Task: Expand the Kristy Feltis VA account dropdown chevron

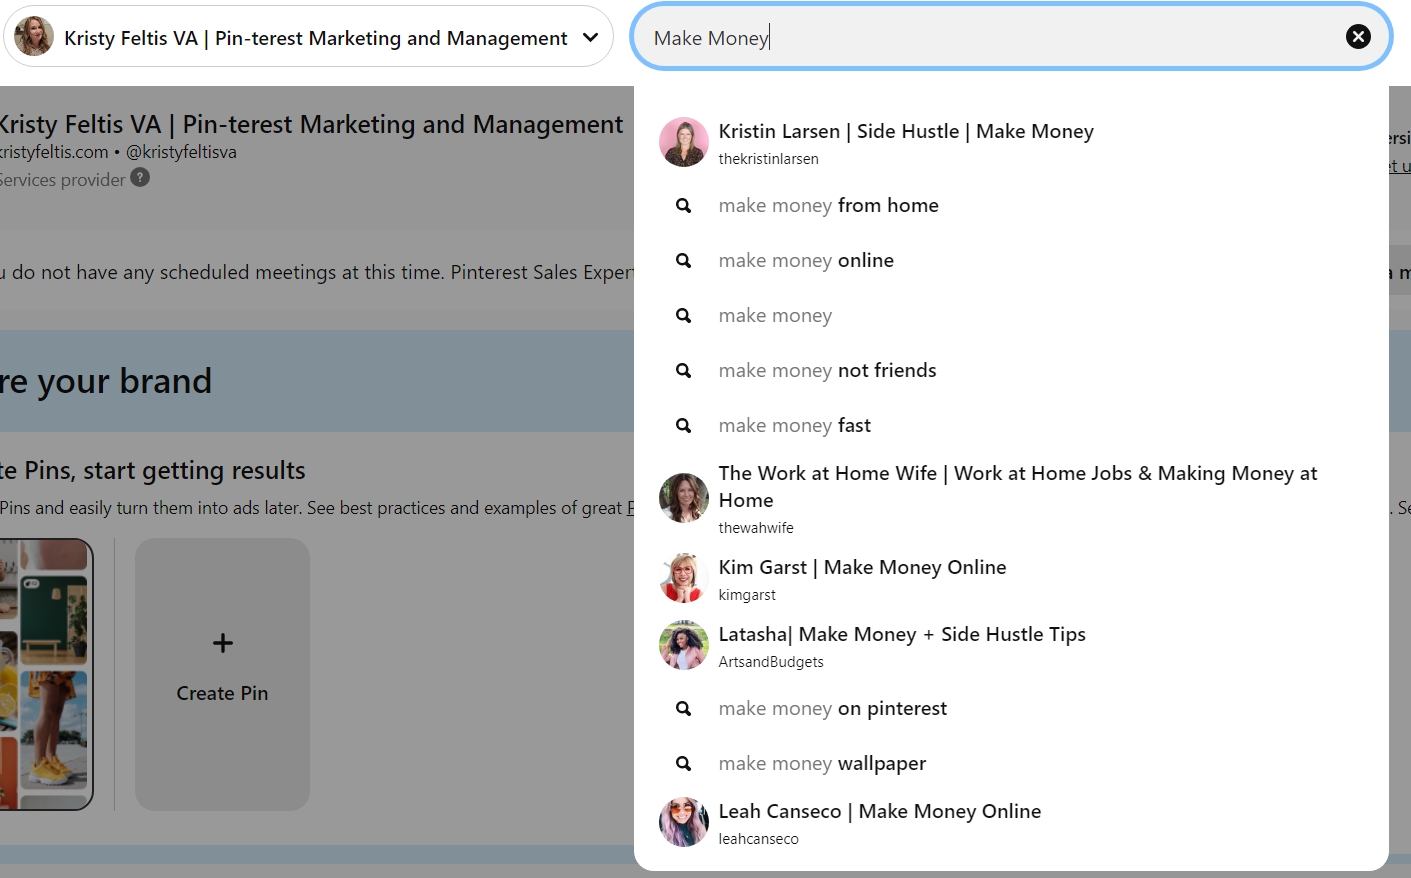Action: point(591,38)
